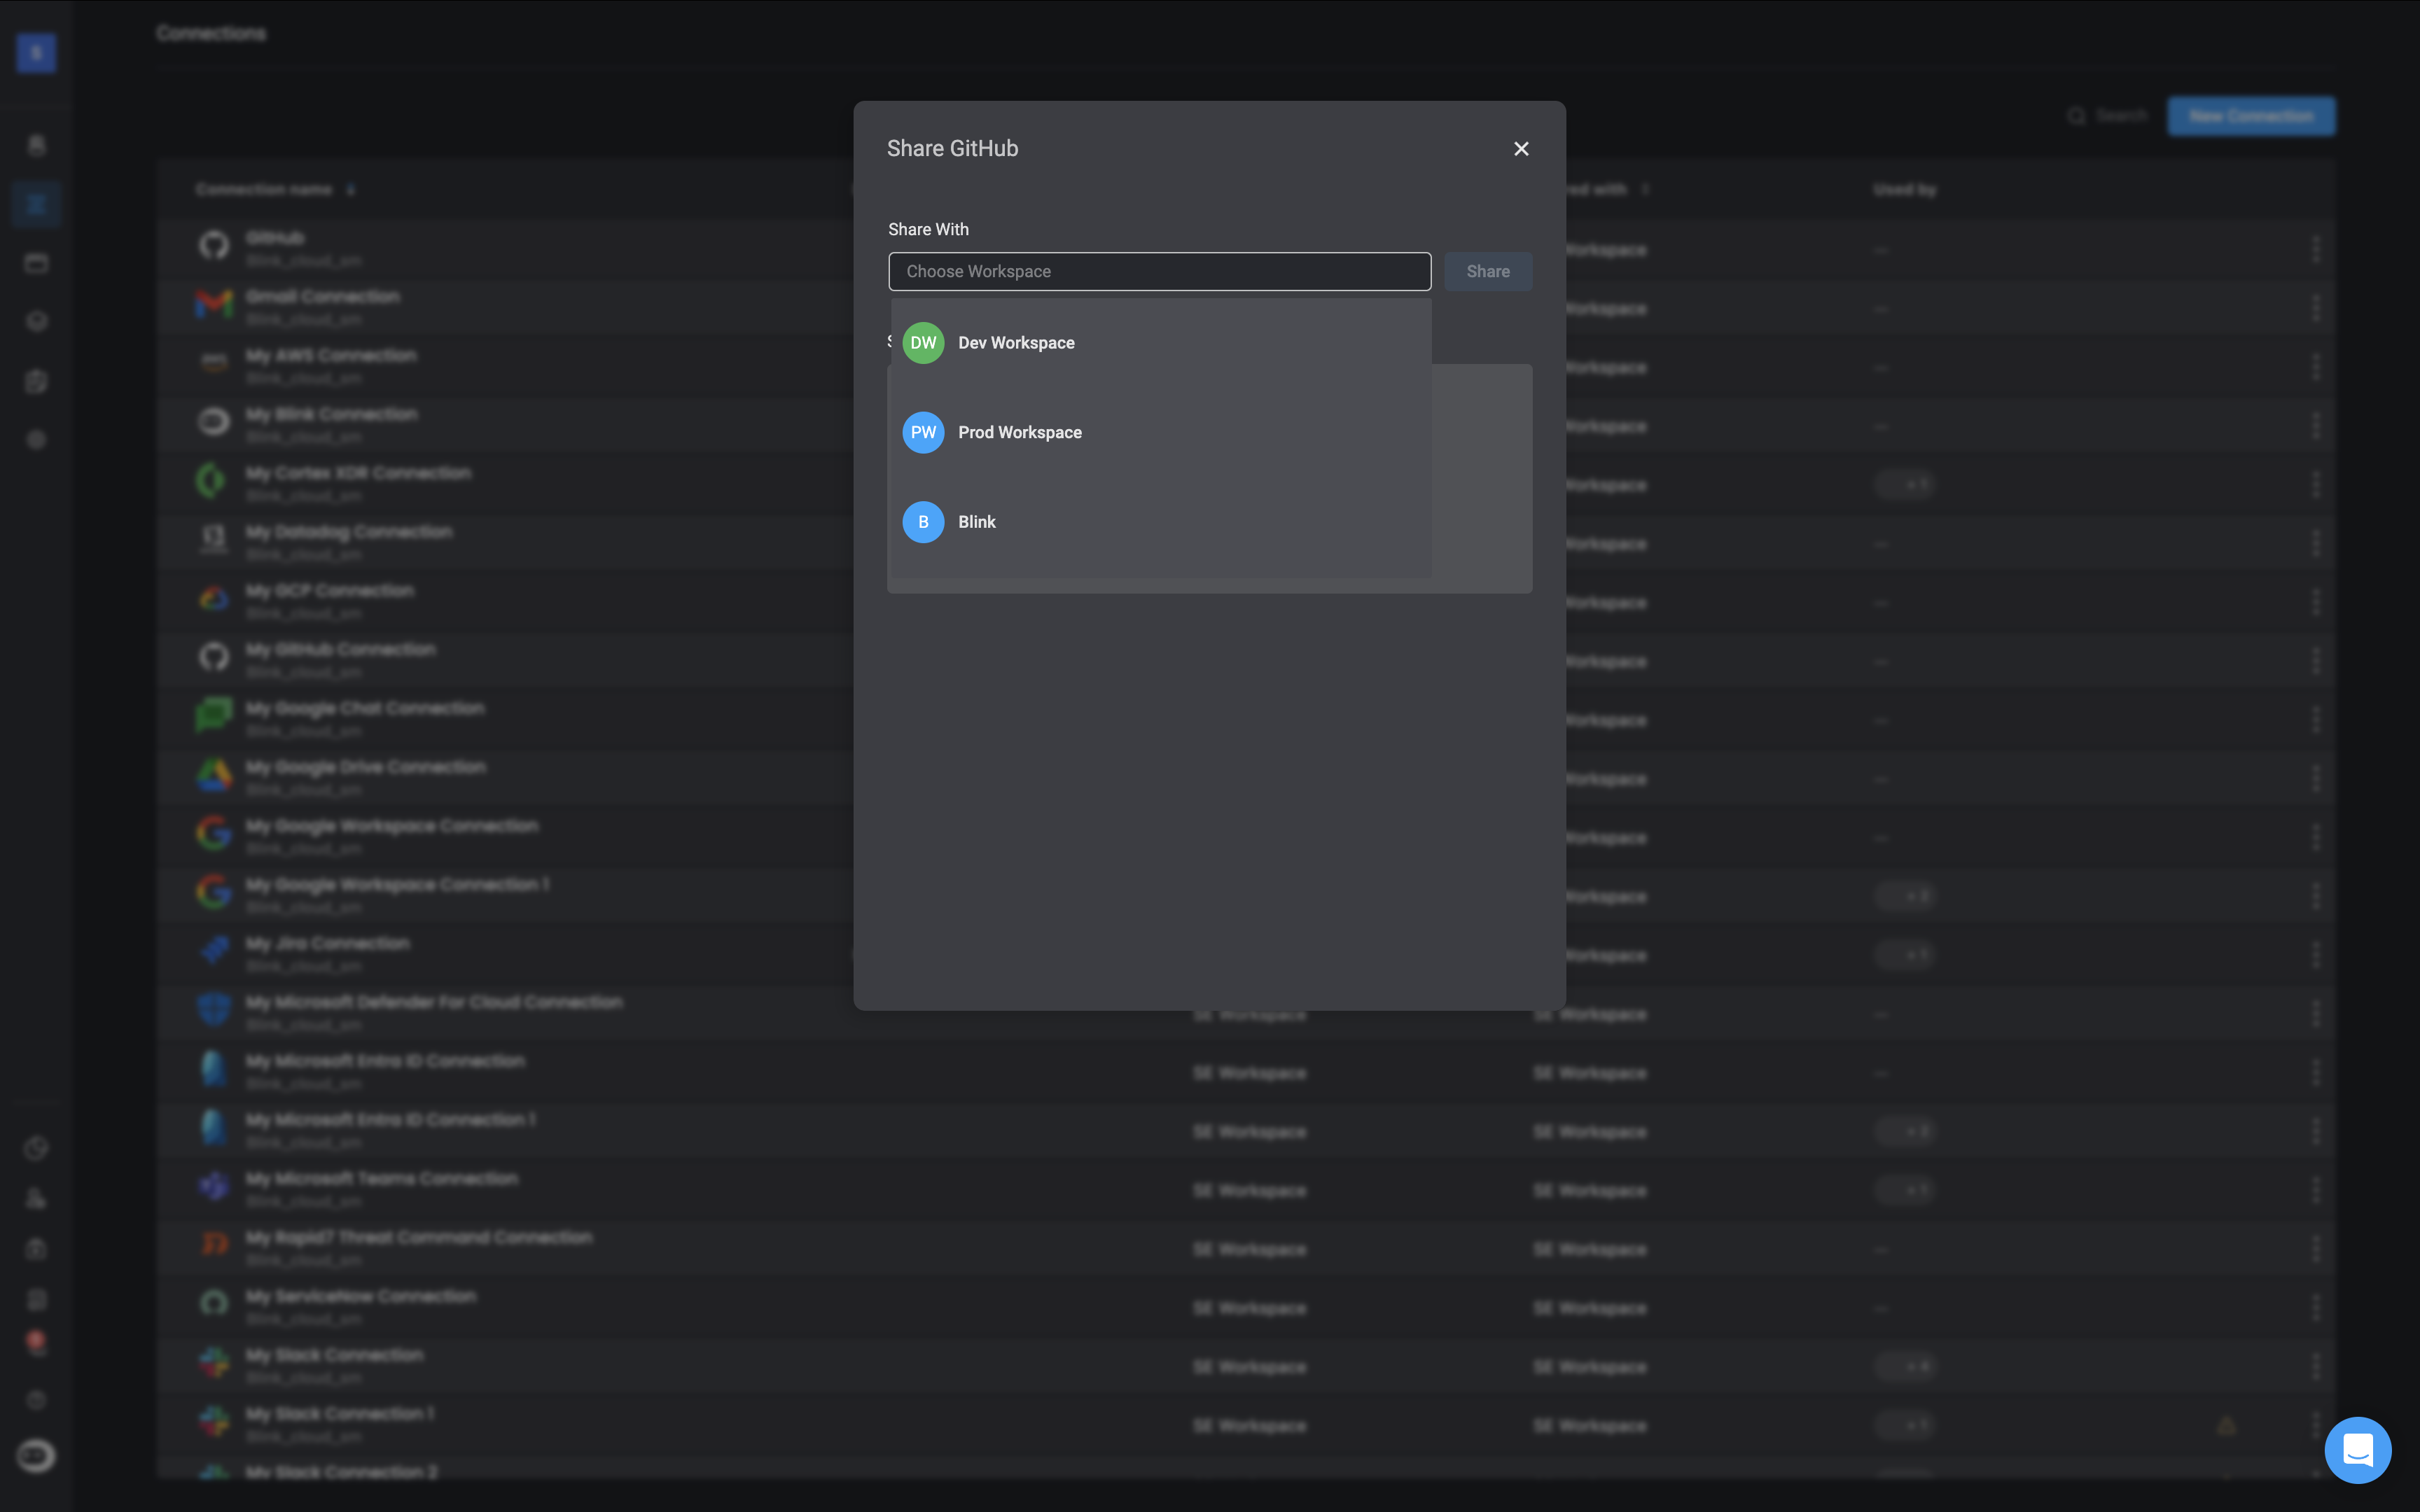Click the blue PW workspace avatar
The height and width of the screenshot is (1512, 2420).
coord(923,432)
